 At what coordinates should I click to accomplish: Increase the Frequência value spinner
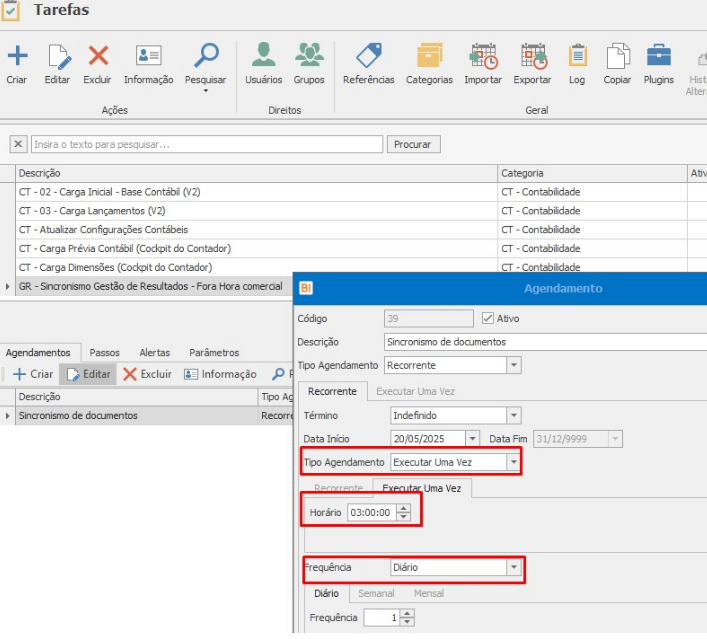pyautogui.click(x=408, y=614)
